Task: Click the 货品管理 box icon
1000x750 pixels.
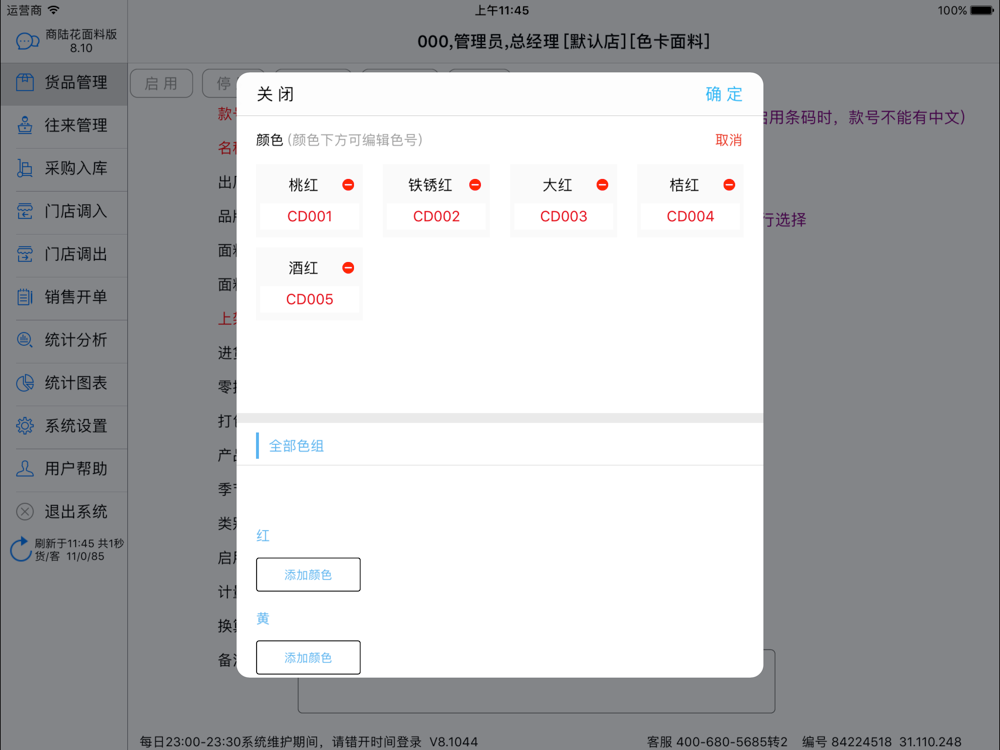Action: [x=25, y=82]
